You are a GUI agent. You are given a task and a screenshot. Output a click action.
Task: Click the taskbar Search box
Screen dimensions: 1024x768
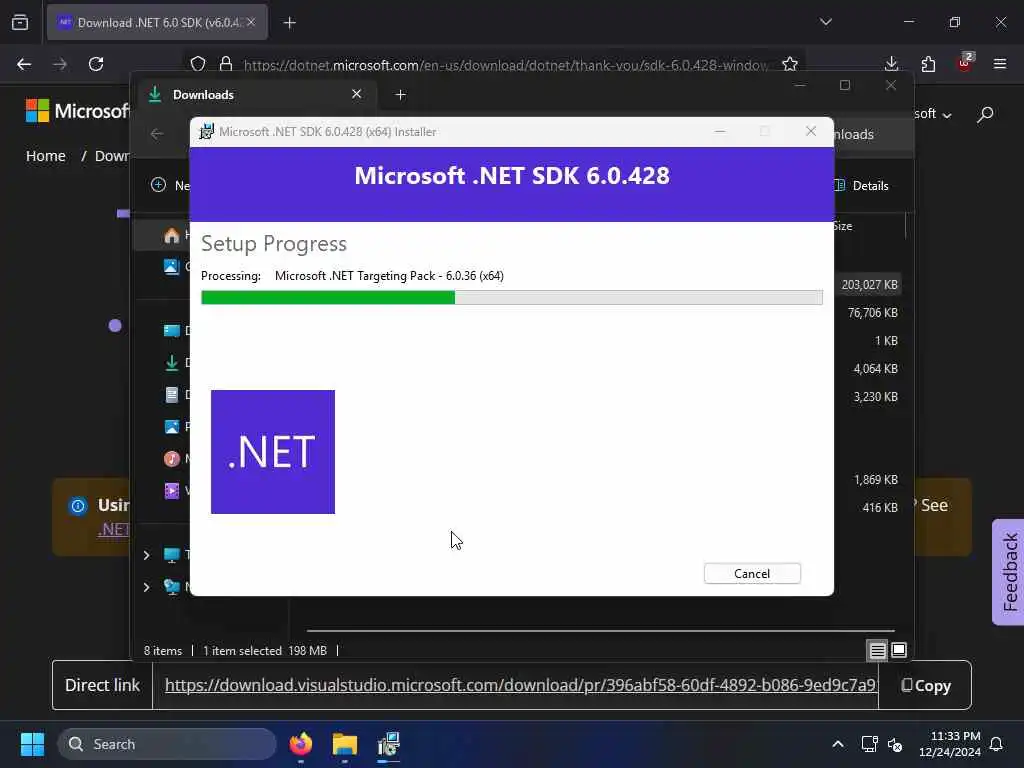click(x=167, y=744)
